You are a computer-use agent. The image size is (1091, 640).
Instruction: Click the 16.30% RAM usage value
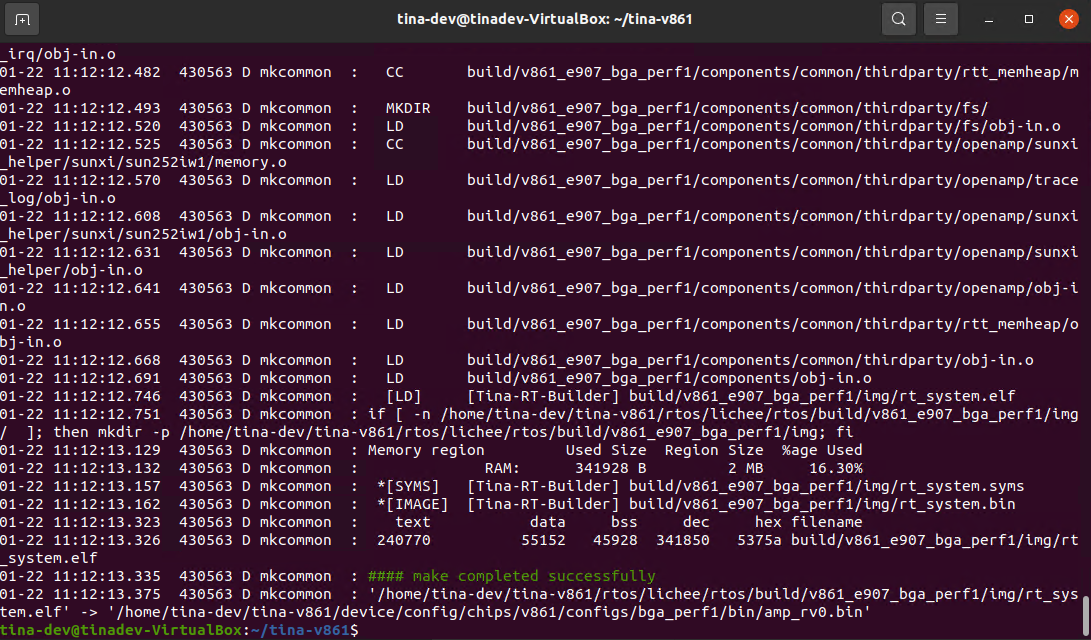pos(835,468)
